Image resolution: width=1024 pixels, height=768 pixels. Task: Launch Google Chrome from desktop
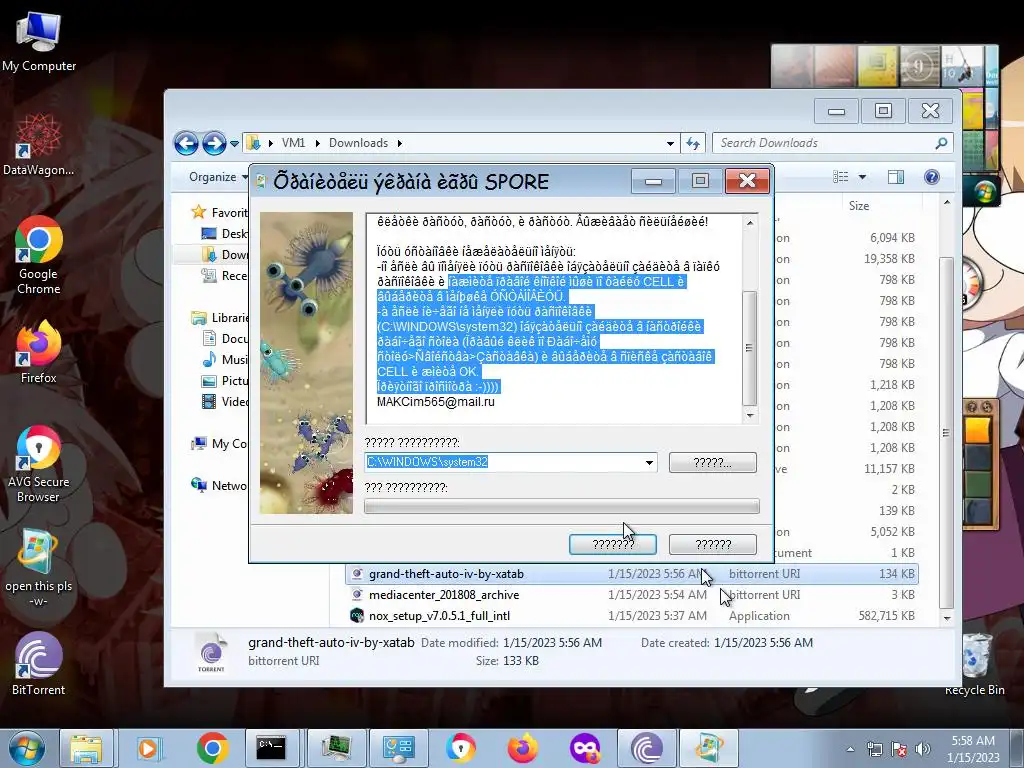(x=39, y=255)
